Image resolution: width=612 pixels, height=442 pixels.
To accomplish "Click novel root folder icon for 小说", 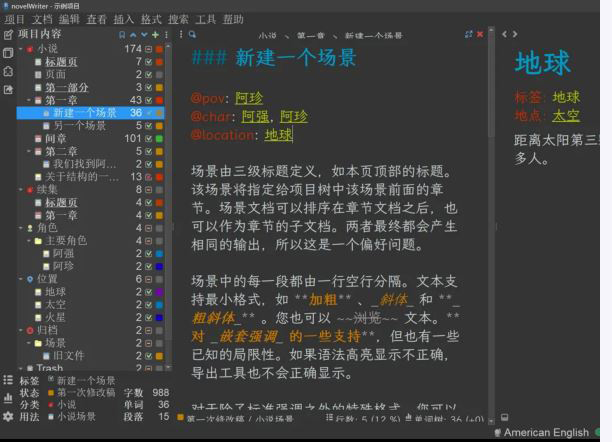I will click(30, 49).
